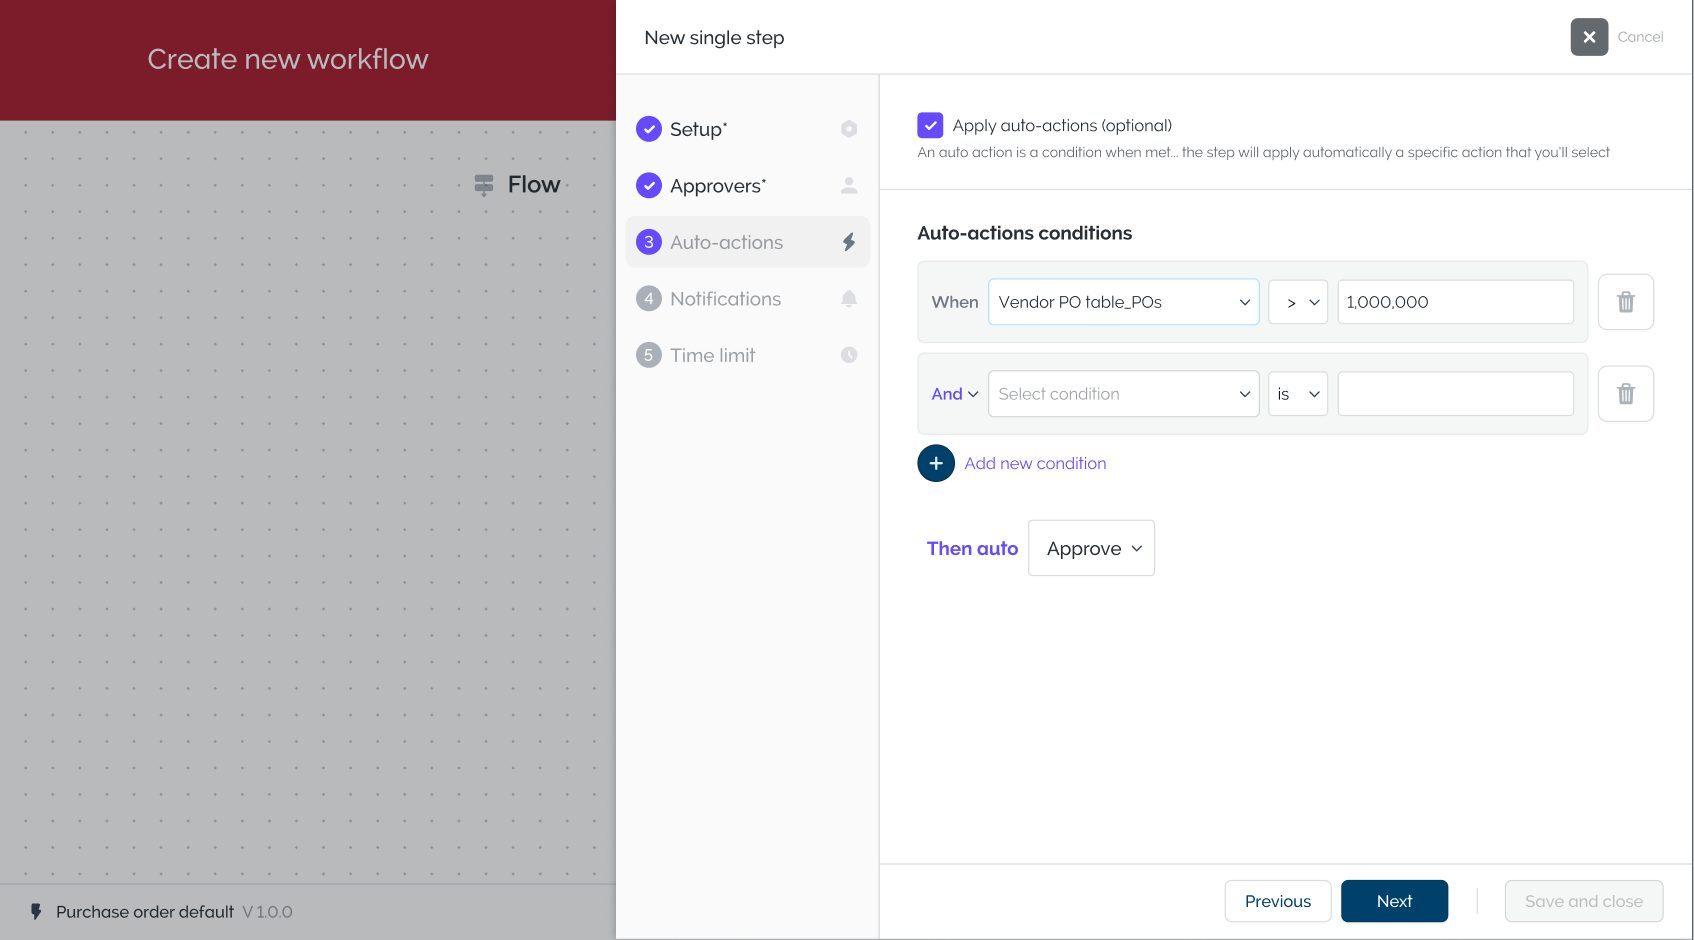Delete the empty second condition row
The height and width of the screenshot is (940, 1694).
[1625, 394]
